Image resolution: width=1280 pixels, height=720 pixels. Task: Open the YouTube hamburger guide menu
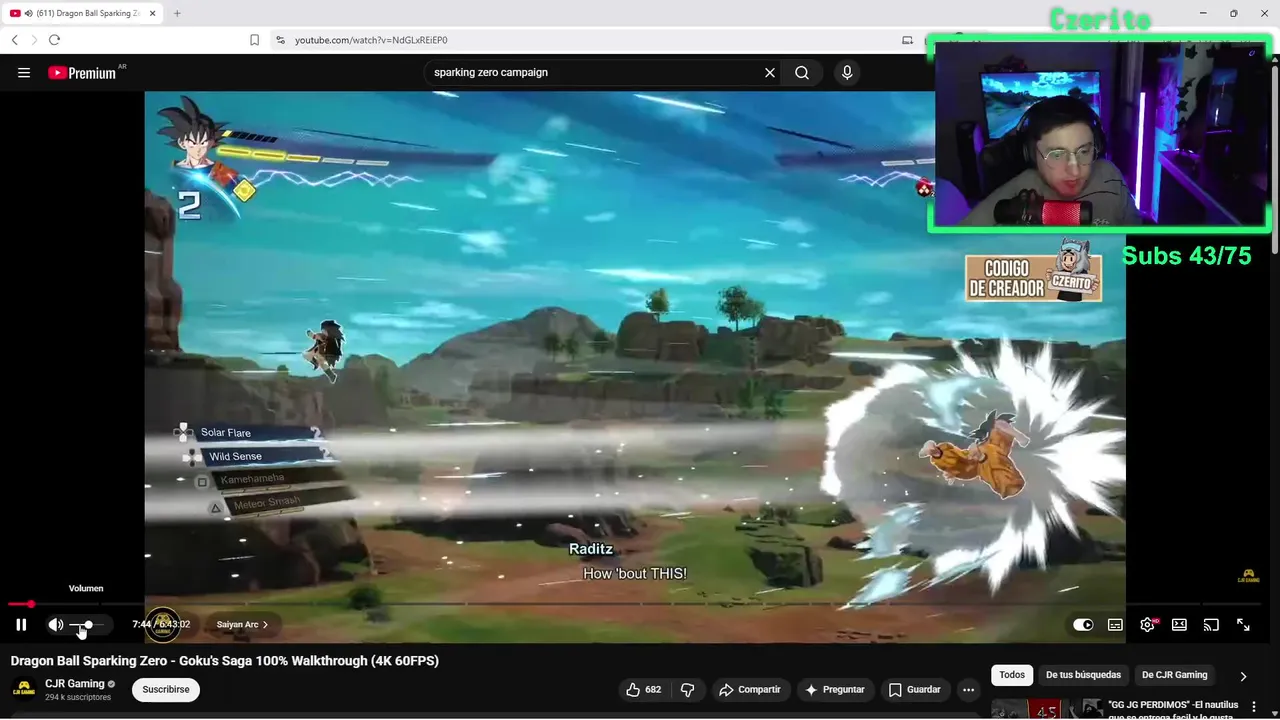pos(24,73)
